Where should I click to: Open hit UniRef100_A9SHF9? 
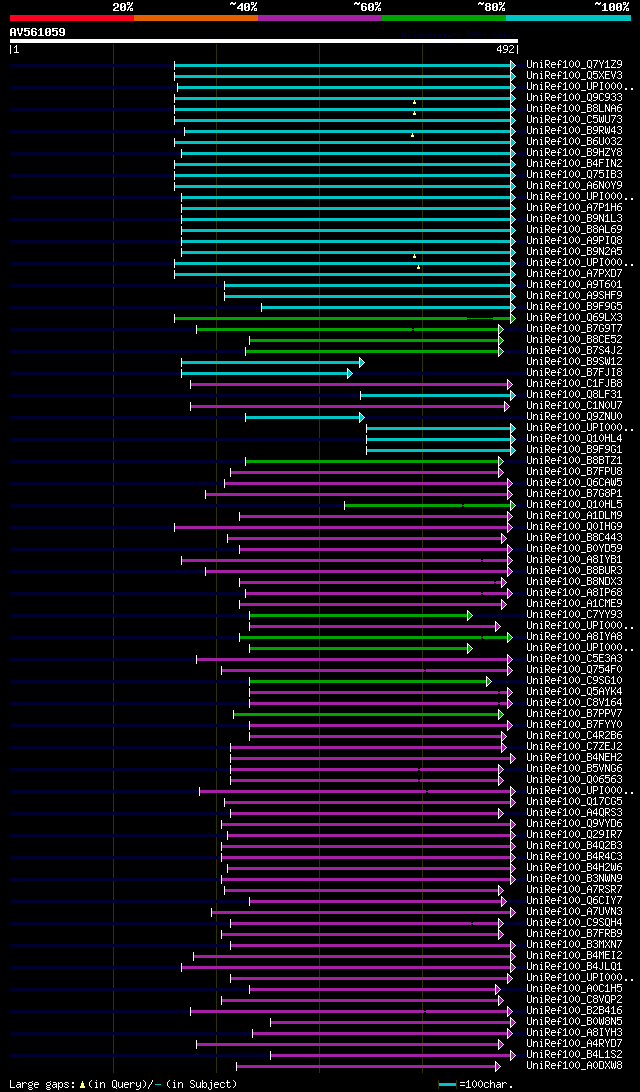point(575,296)
